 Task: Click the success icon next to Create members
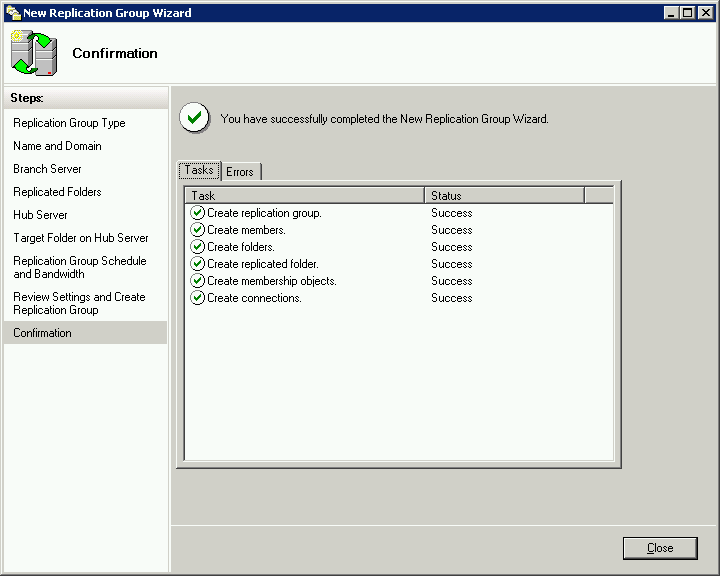(x=197, y=230)
